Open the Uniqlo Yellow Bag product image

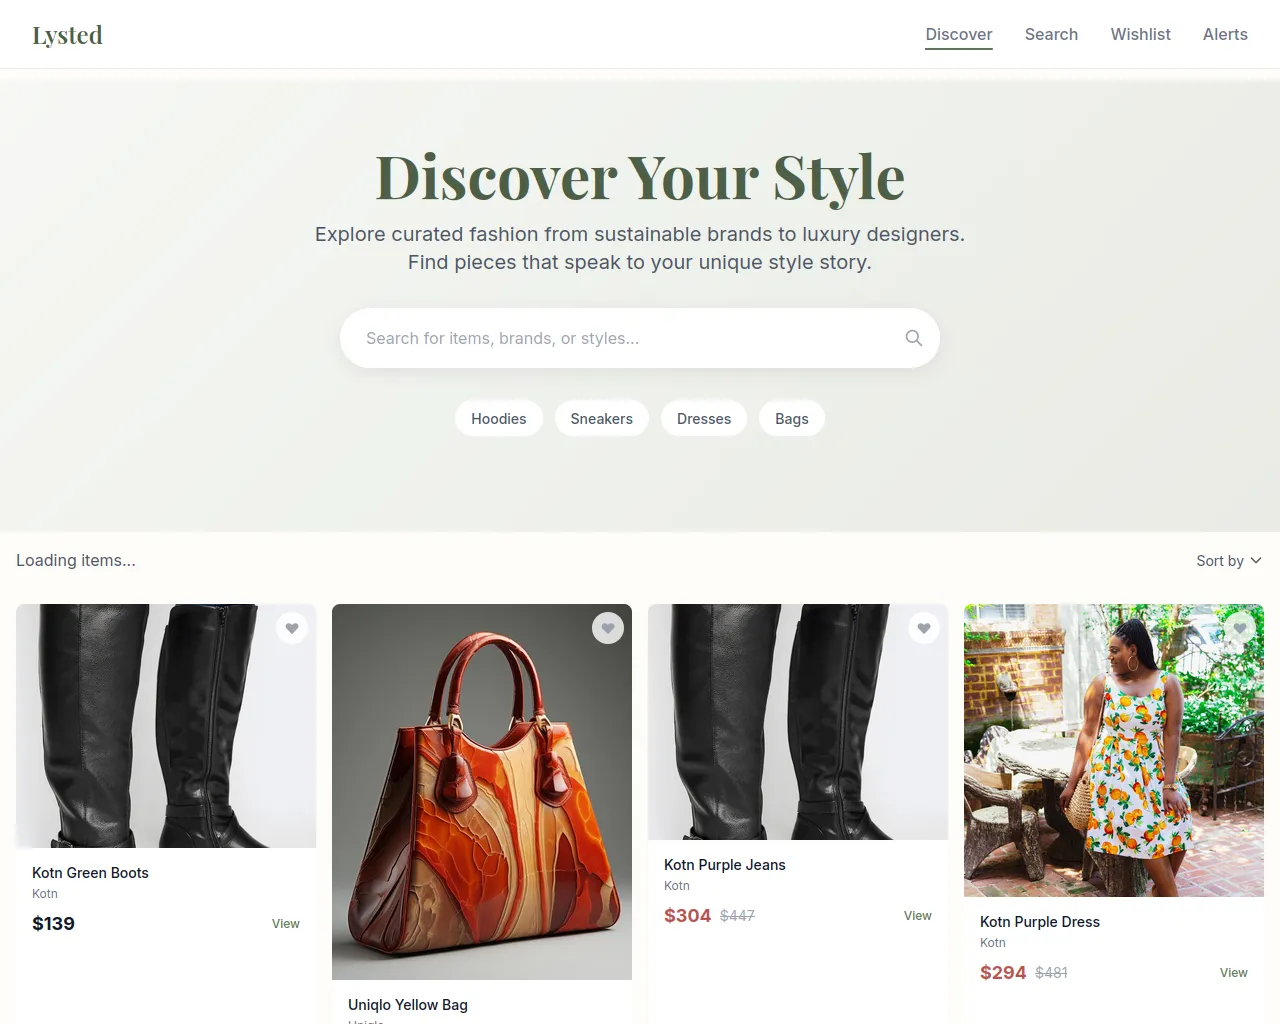pos(482,792)
